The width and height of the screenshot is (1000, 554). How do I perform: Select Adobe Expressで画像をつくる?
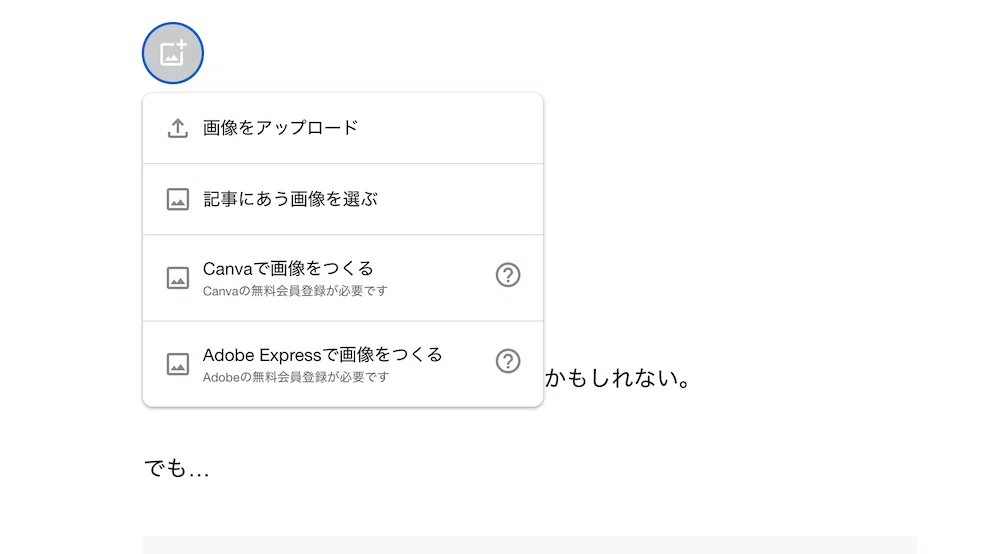point(323,354)
